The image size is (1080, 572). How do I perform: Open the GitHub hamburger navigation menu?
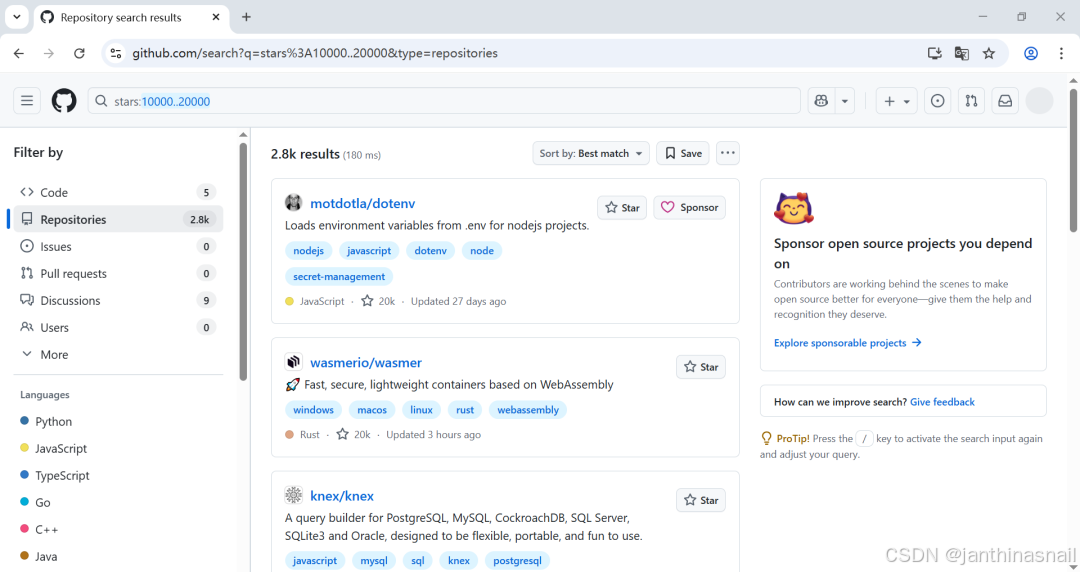tap(27, 101)
